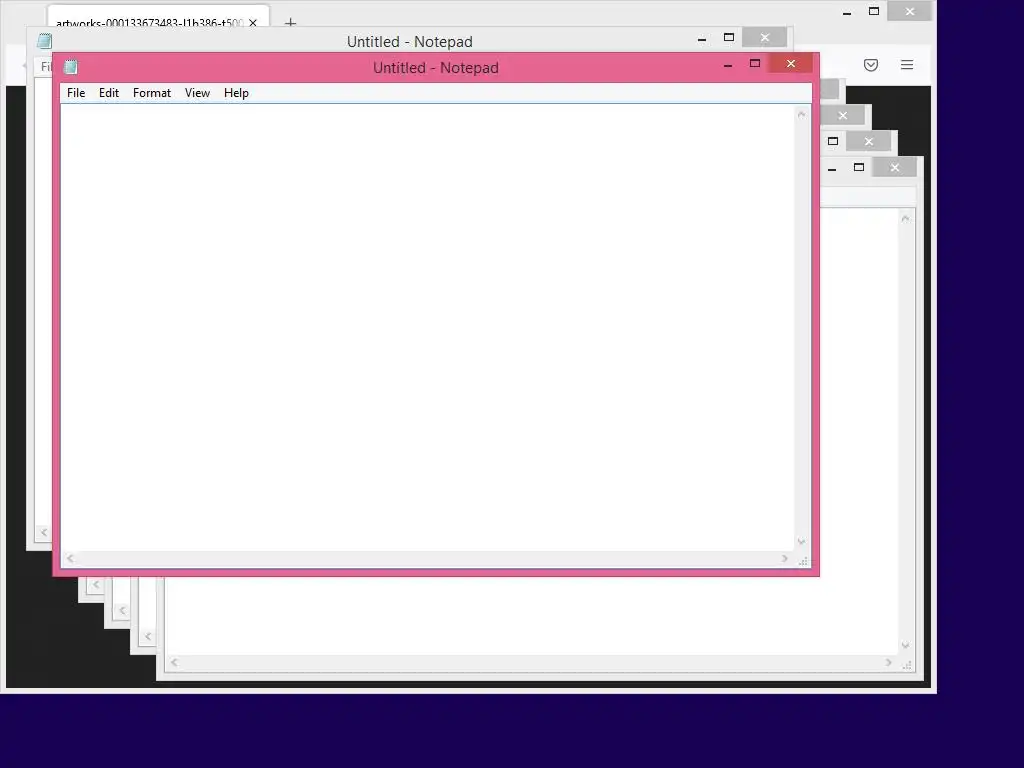Screen dimensions: 1024x768
Task: Open the browser hamburger menu
Action: click(906, 64)
